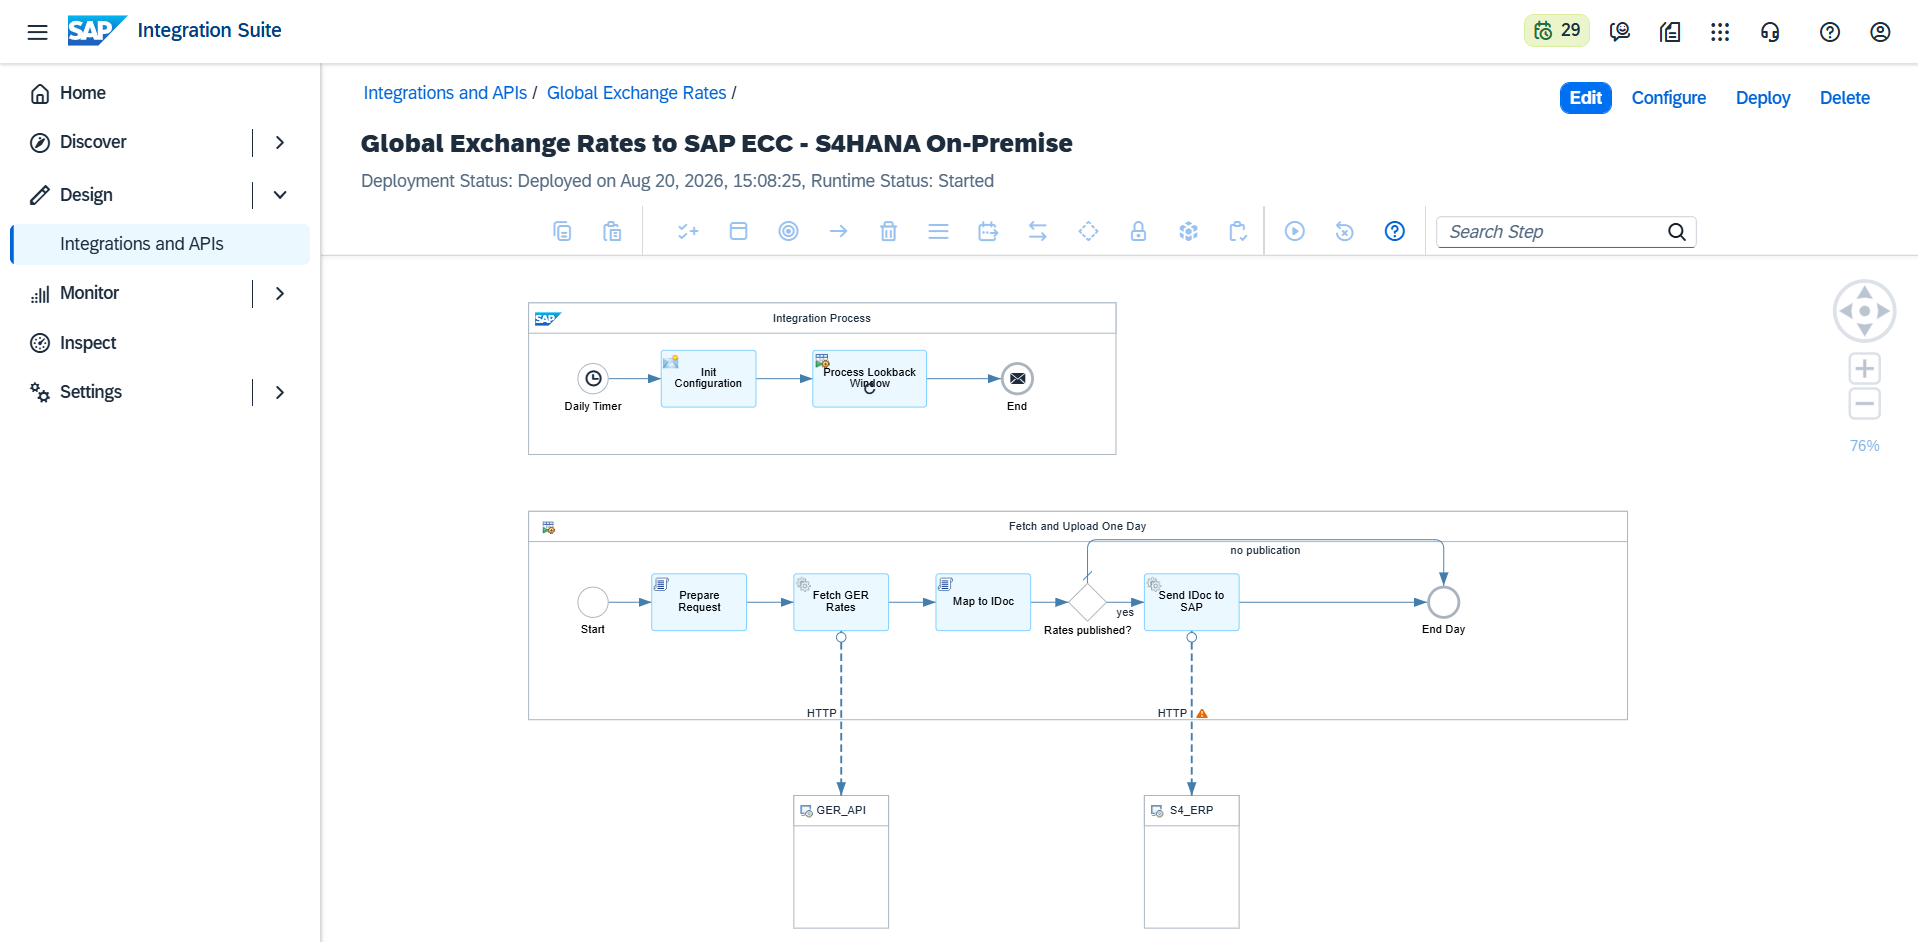
Task: Select the Prepare Request step
Action: coord(699,601)
